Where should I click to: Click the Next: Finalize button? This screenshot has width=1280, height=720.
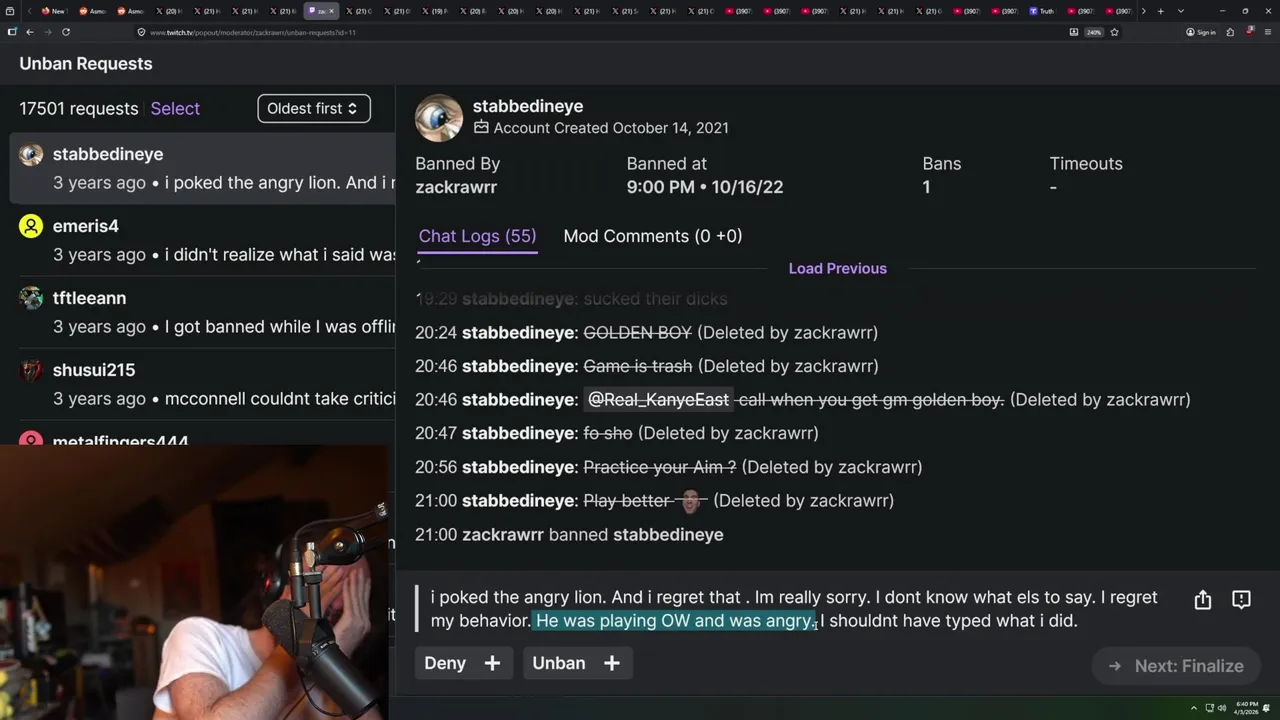tap(1176, 666)
